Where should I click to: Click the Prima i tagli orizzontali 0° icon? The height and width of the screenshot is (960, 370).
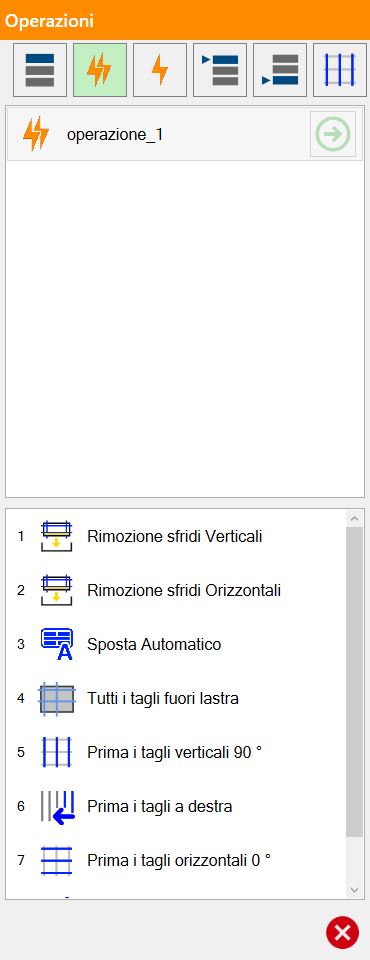(56, 860)
